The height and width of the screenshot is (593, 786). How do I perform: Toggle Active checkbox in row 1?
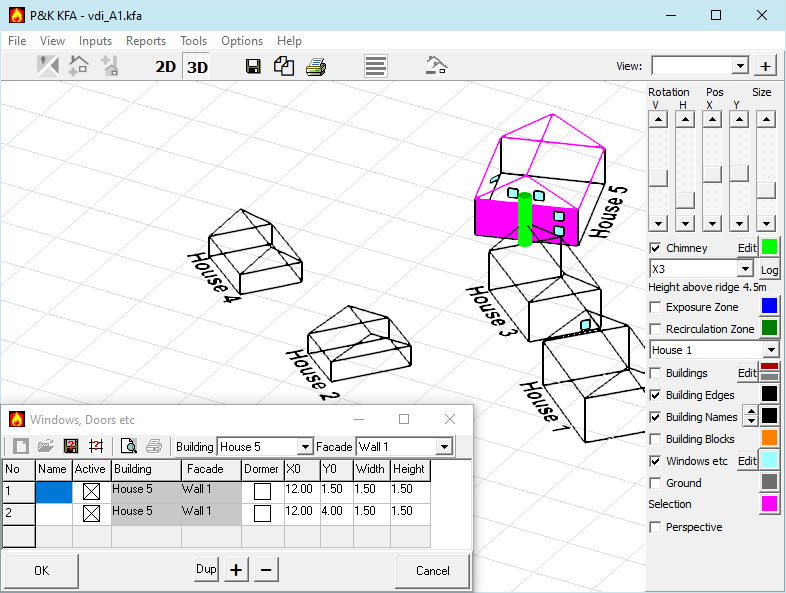click(x=91, y=491)
